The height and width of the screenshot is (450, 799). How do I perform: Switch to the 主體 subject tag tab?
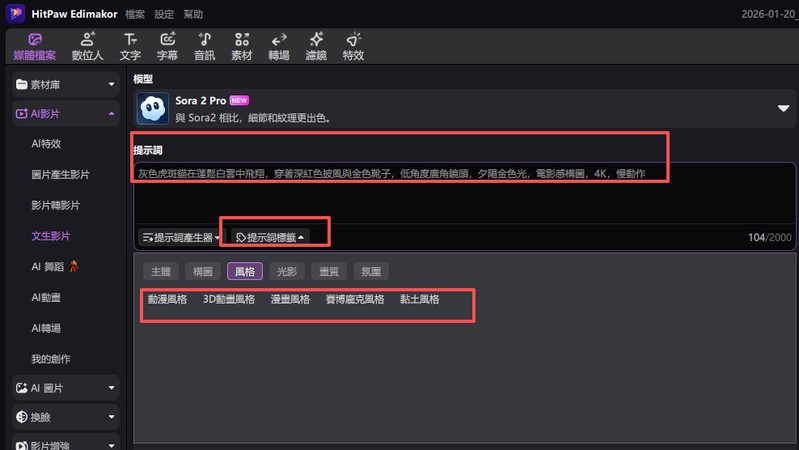(161, 272)
